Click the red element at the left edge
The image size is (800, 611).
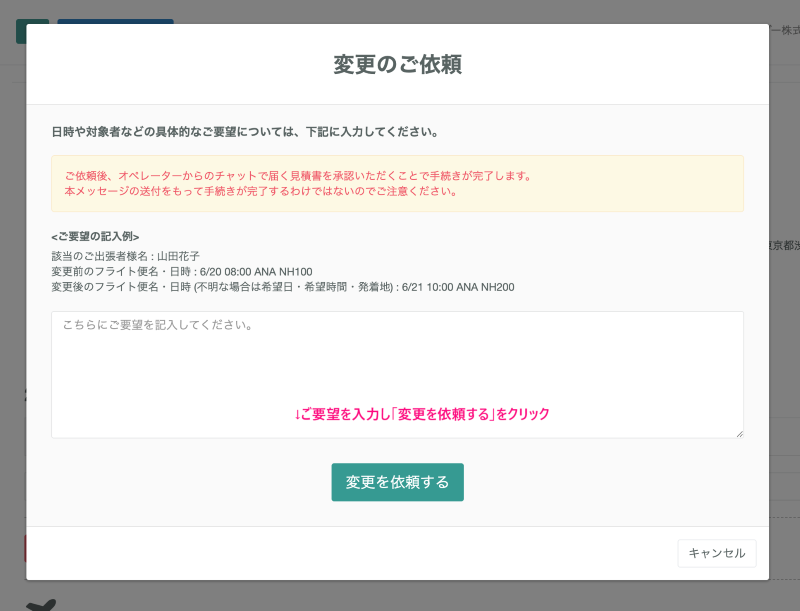click(x=25, y=548)
